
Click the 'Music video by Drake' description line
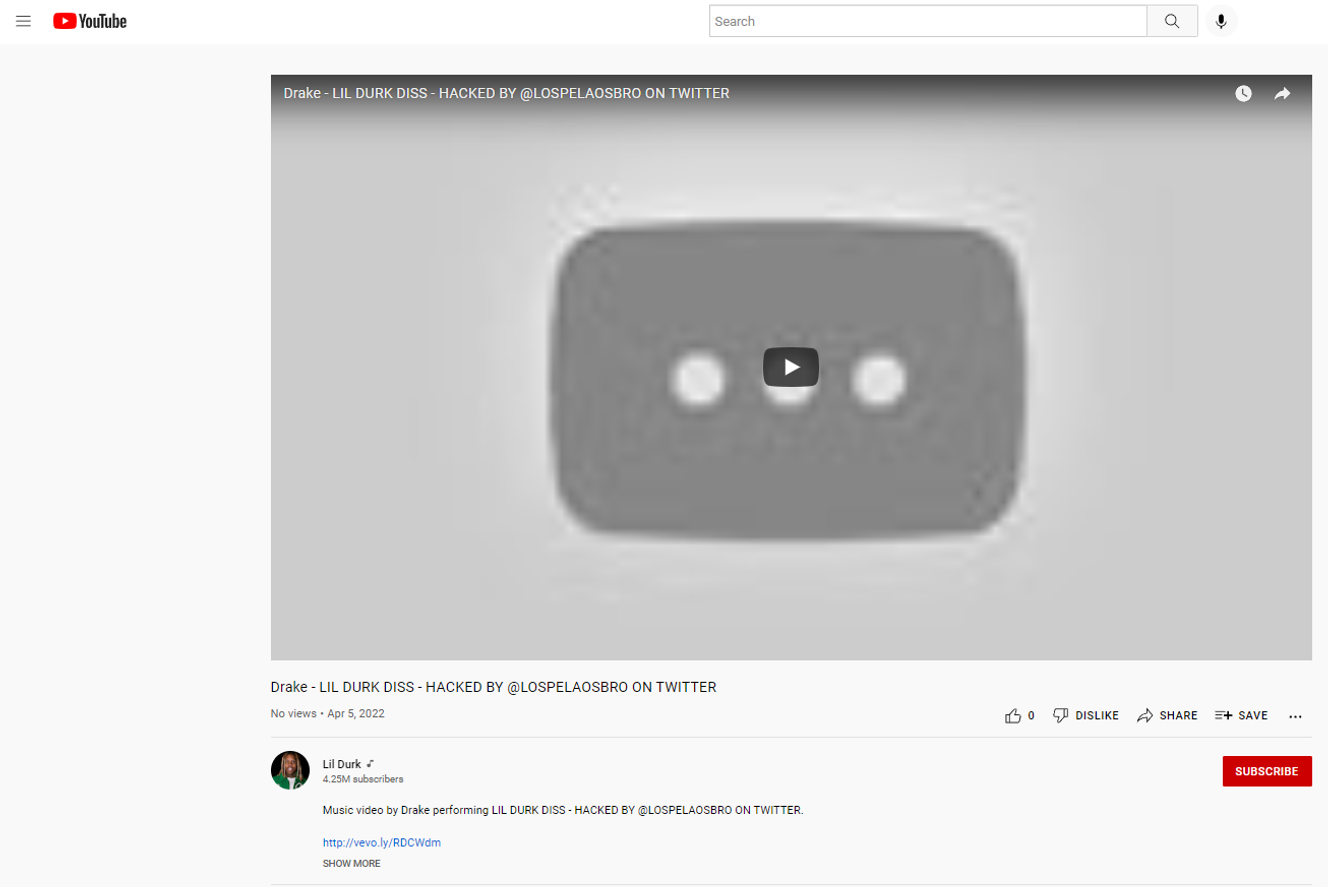click(563, 810)
